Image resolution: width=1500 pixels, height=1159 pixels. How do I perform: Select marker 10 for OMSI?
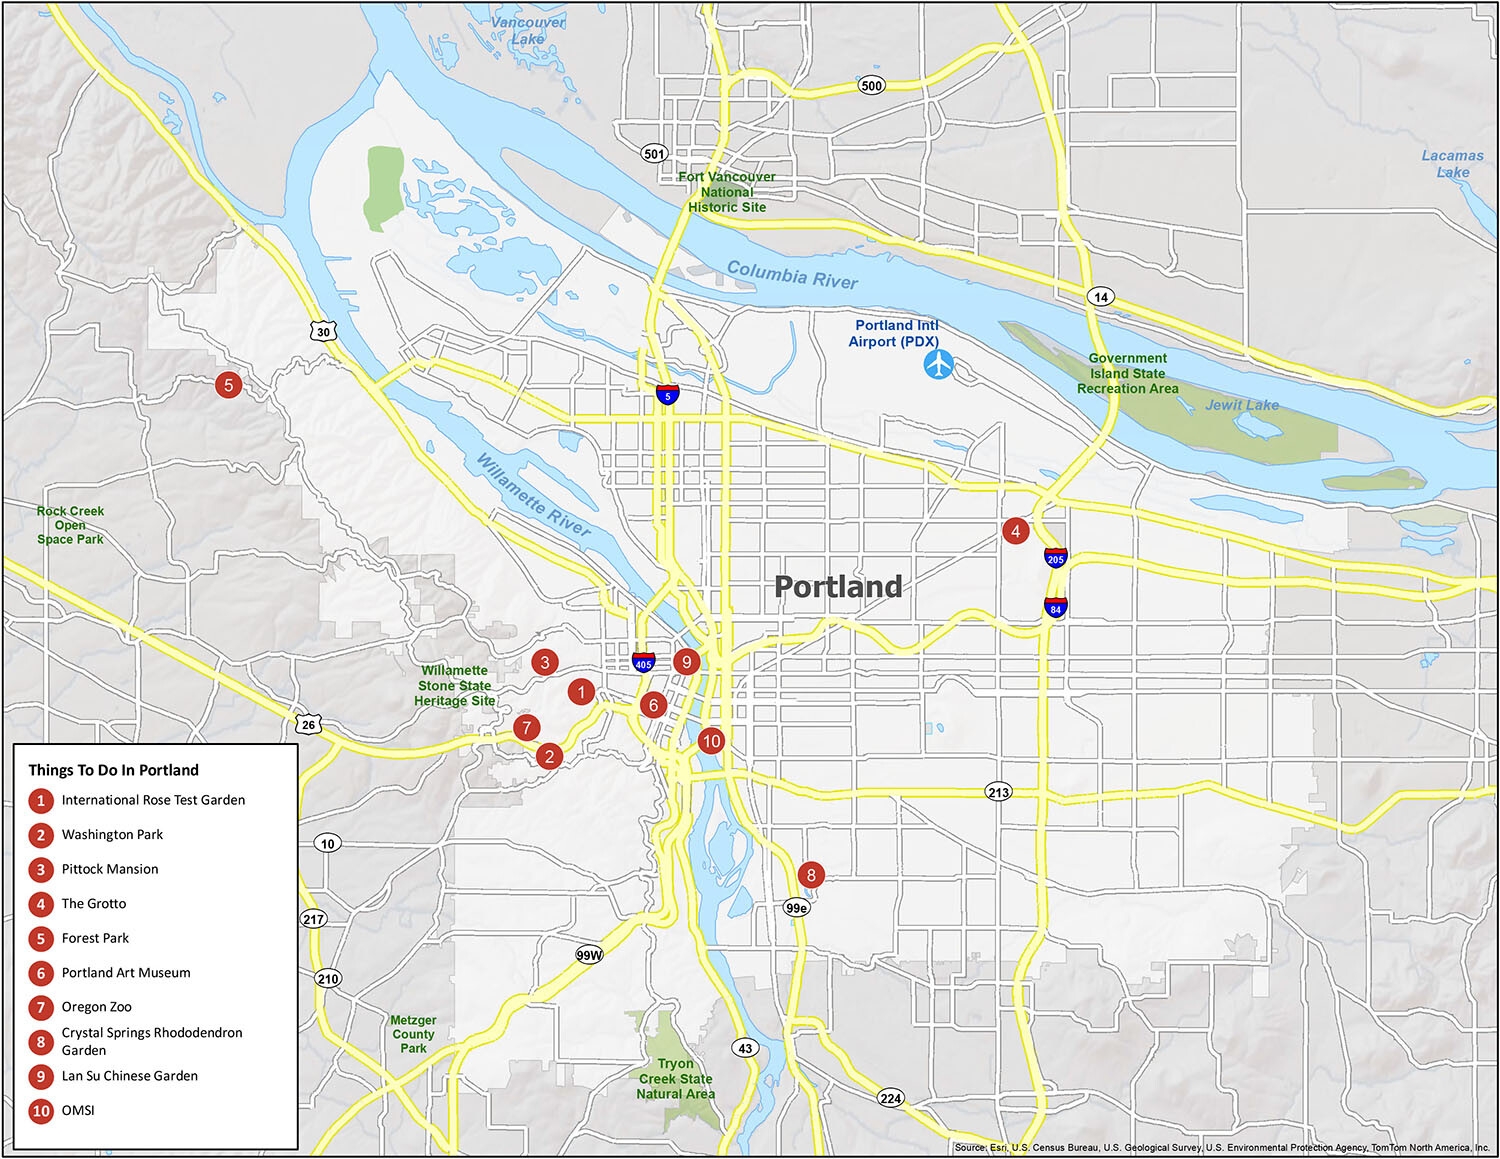coord(713,740)
